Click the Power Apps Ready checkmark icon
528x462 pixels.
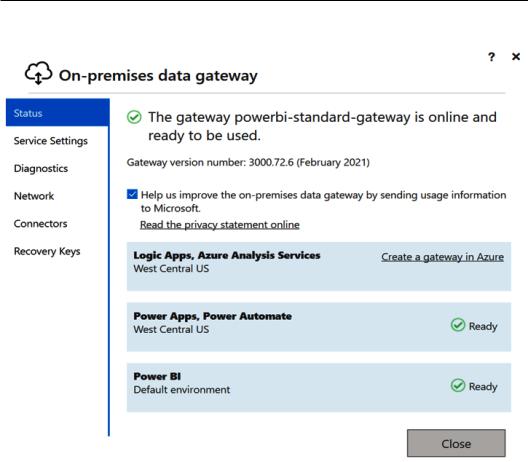click(x=458, y=325)
